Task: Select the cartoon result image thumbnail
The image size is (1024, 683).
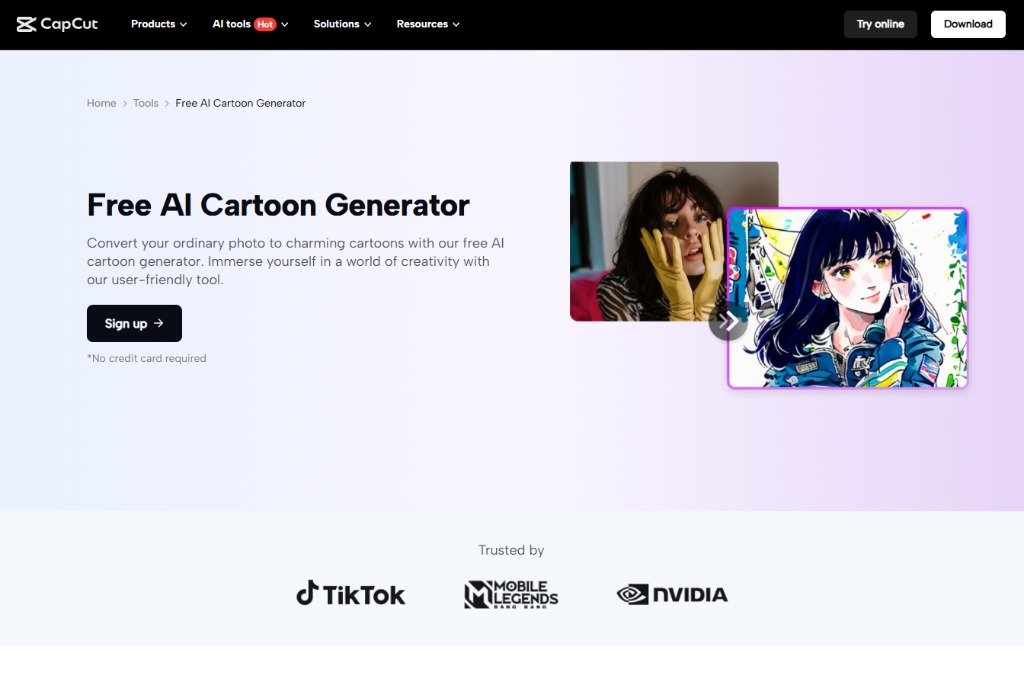Action: tap(847, 297)
